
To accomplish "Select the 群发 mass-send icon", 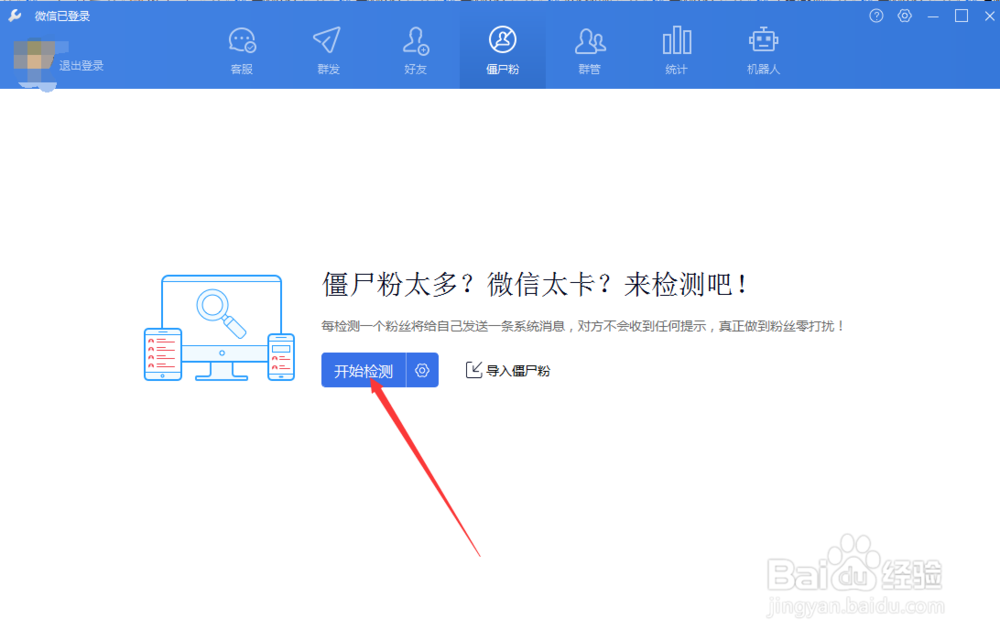I will tap(327, 48).
